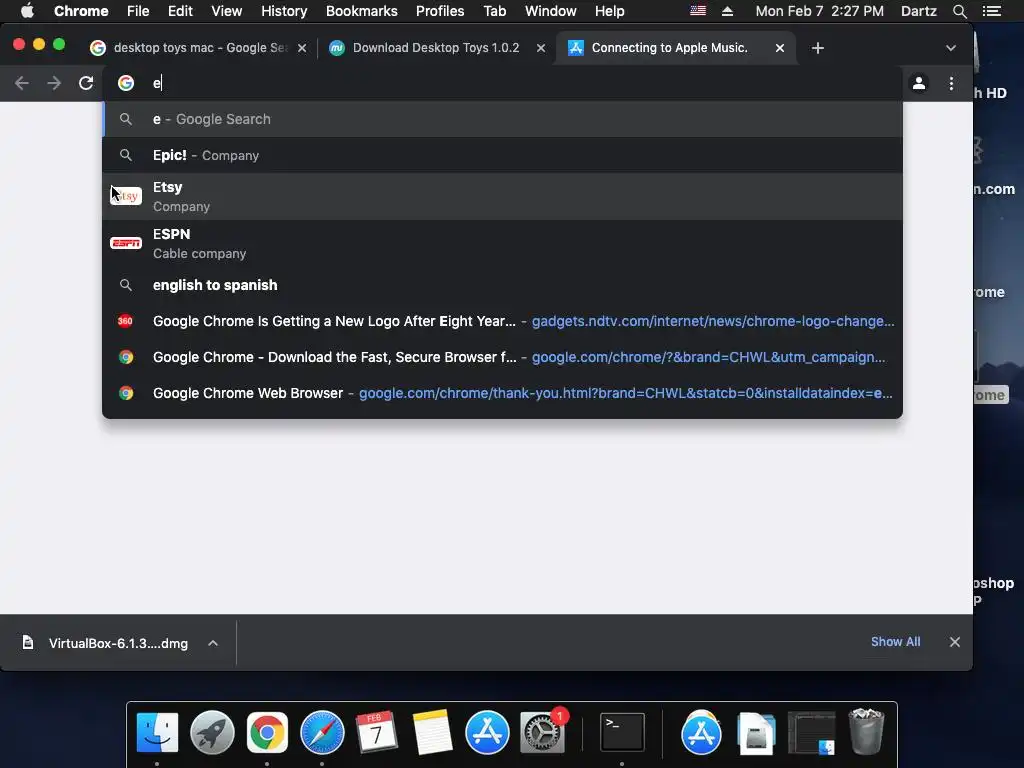Viewport: 1024px width, 768px height.
Task: Select the Etsy Company suggestion
Action: click(x=502, y=197)
